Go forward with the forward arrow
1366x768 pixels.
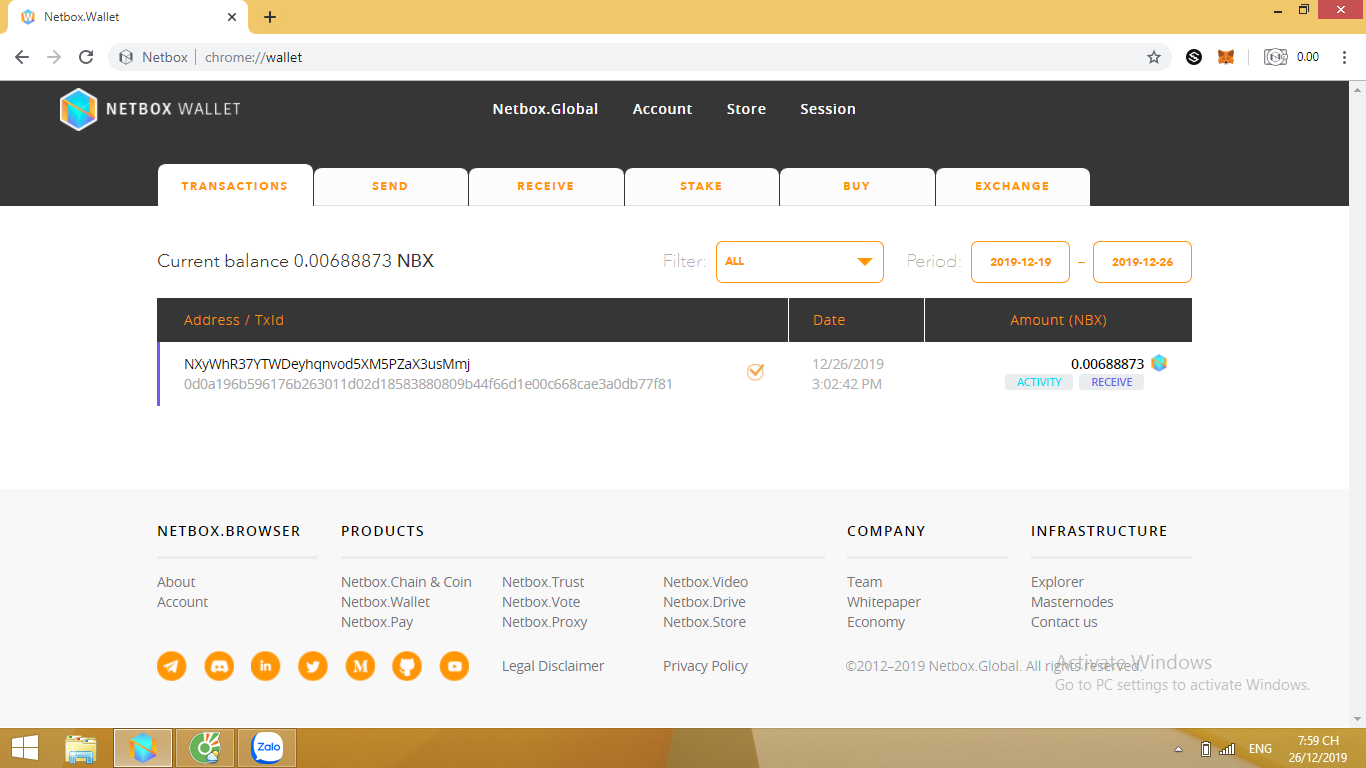pos(54,57)
